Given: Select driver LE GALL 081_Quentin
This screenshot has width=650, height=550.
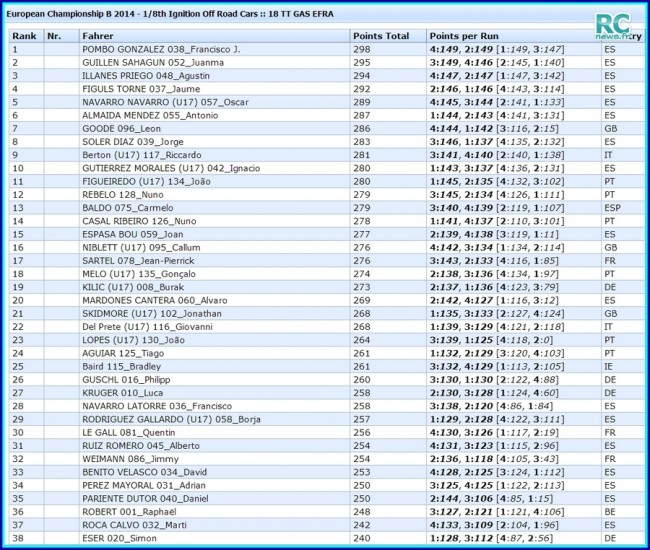Looking at the screenshot, I should pyautogui.click(x=129, y=433).
